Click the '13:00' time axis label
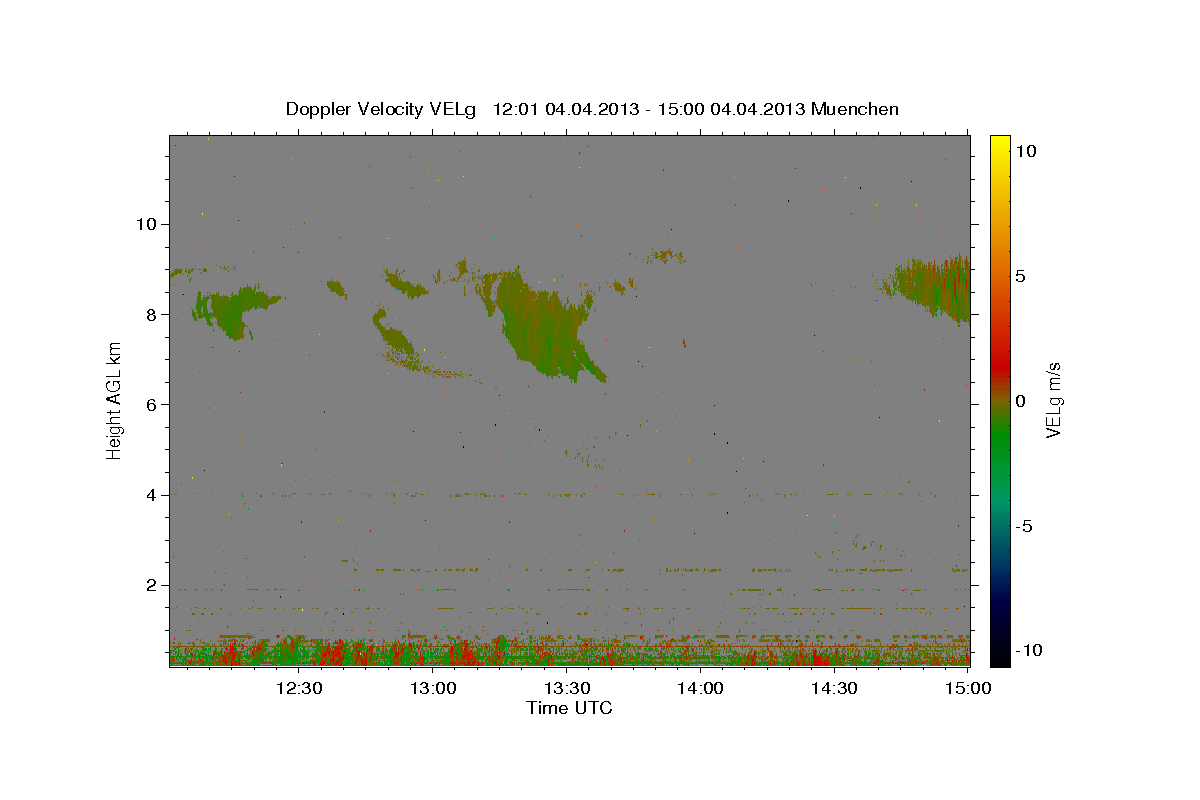The height and width of the screenshot is (800, 1200). [432, 688]
